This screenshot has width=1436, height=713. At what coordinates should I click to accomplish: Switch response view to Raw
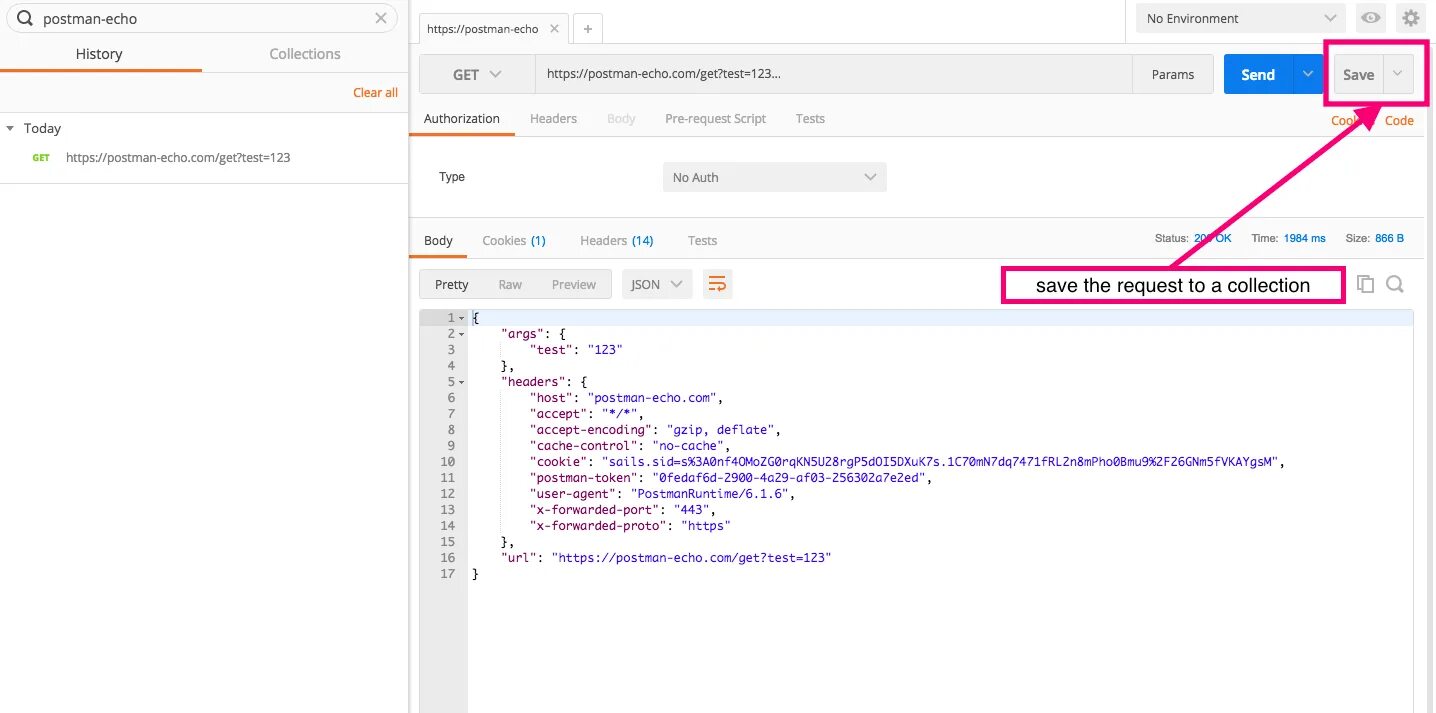tap(510, 284)
